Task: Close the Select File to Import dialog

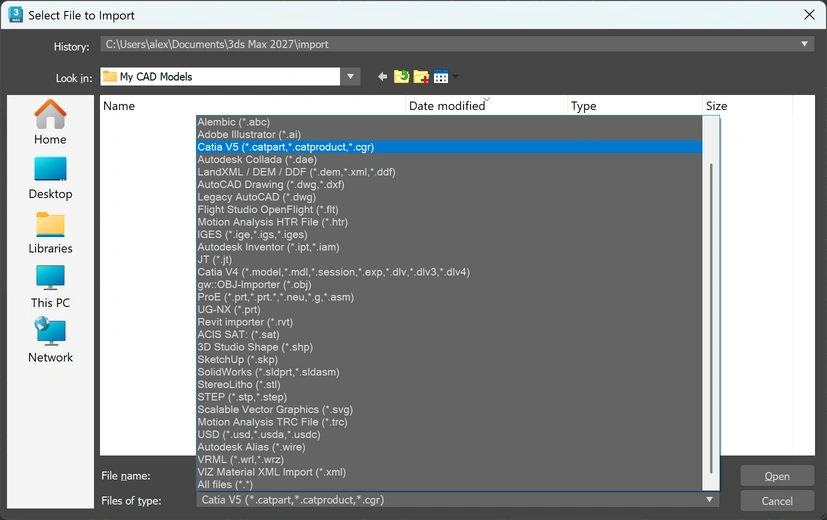Action: pyautogui.click(x=809, y=15)
